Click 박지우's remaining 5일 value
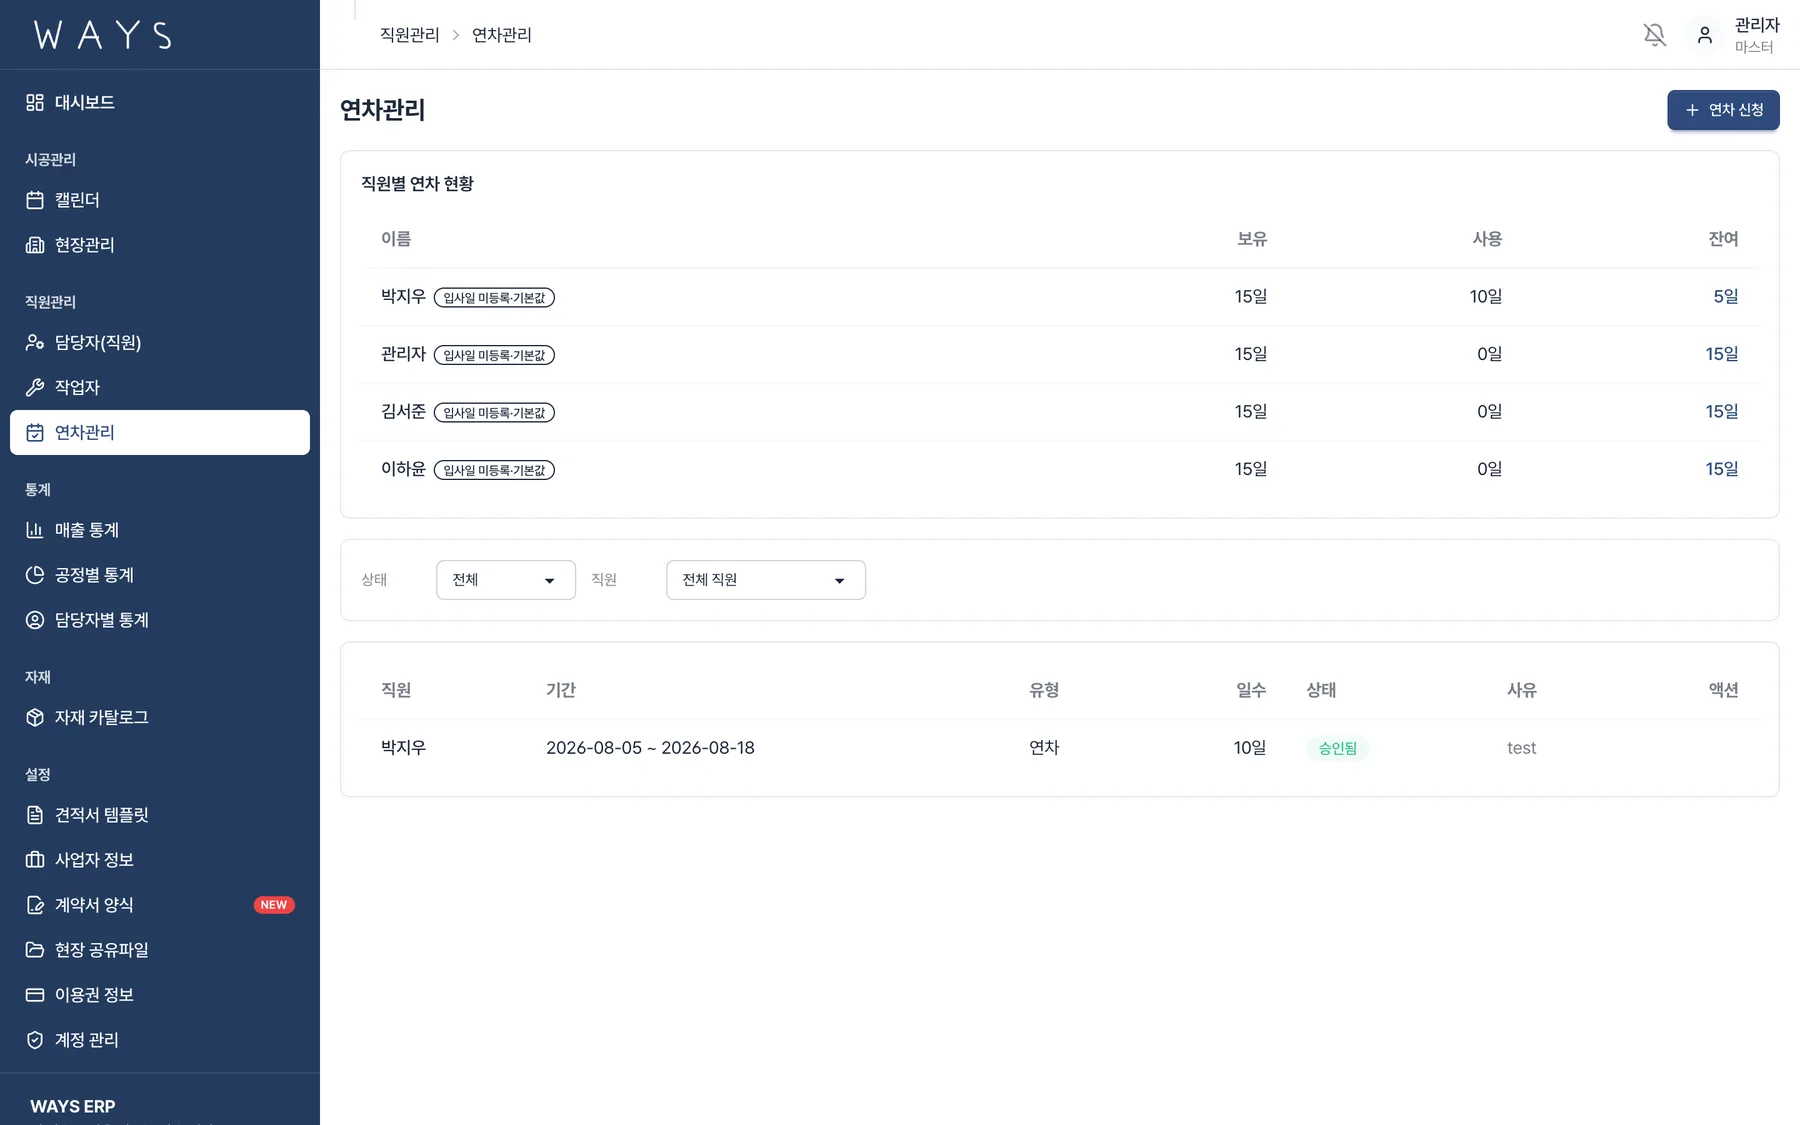 tap(1726, 297)
